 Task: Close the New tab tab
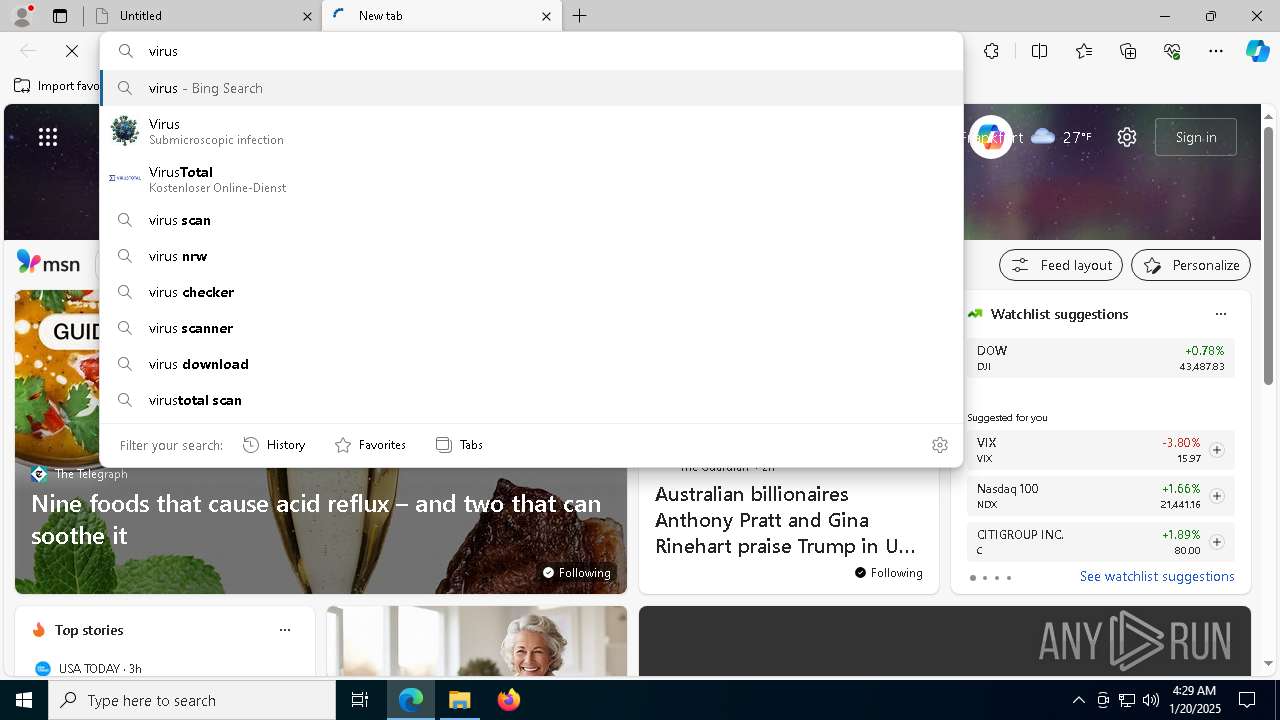546,16
